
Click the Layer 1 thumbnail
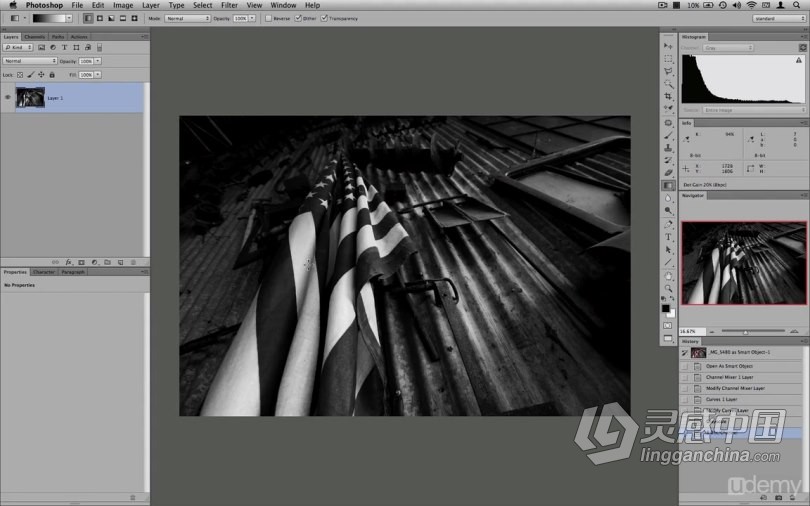pos(30,97)
